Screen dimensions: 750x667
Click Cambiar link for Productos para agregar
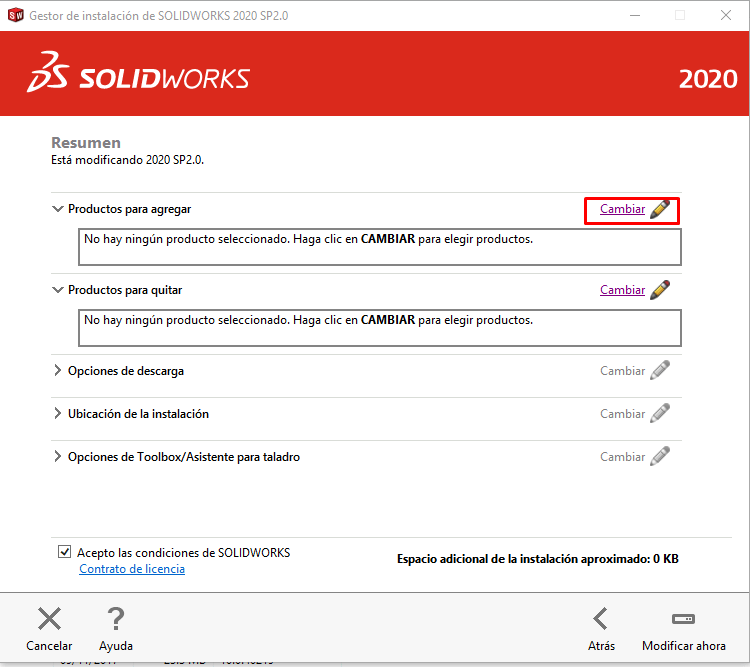pyautogui.click(x=622, y=209)
